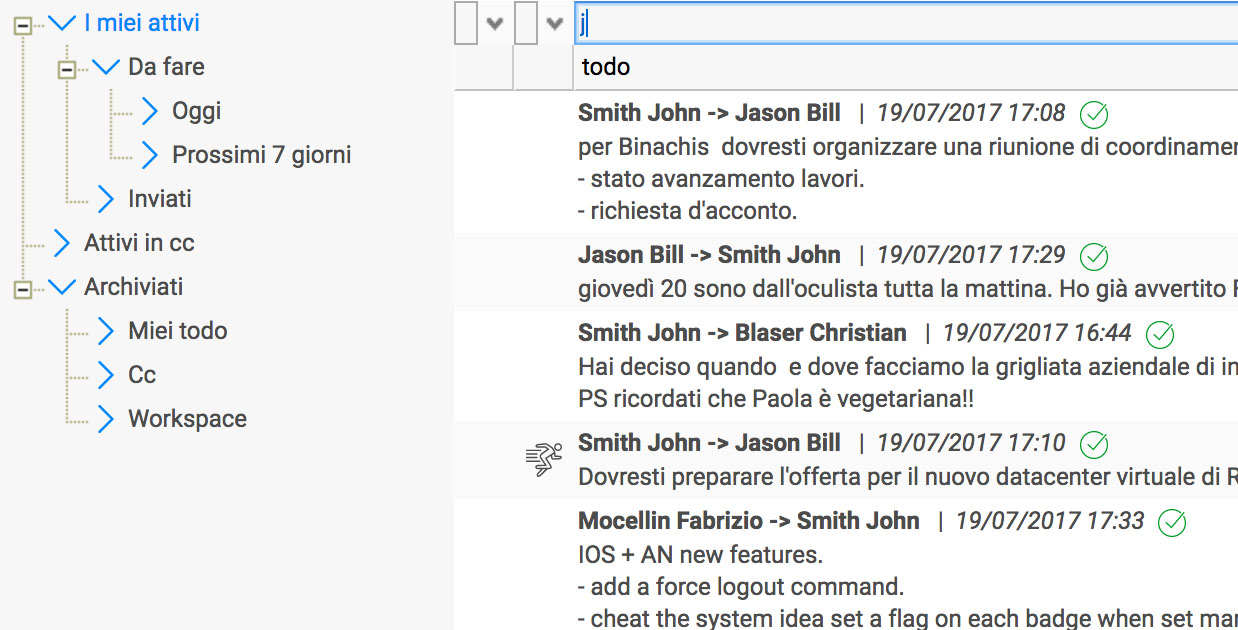Viewport: 1238px width, 630px height.
Task: Focus the search text field
Action: tap(906, 23)
